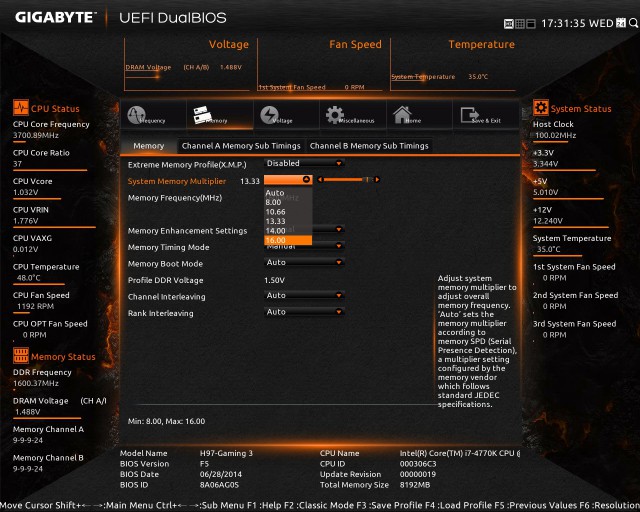The width and height of the screenshot is (640, 512).
Task: Choose 10.66 in the multiplier list
Action: click(288, 212)
